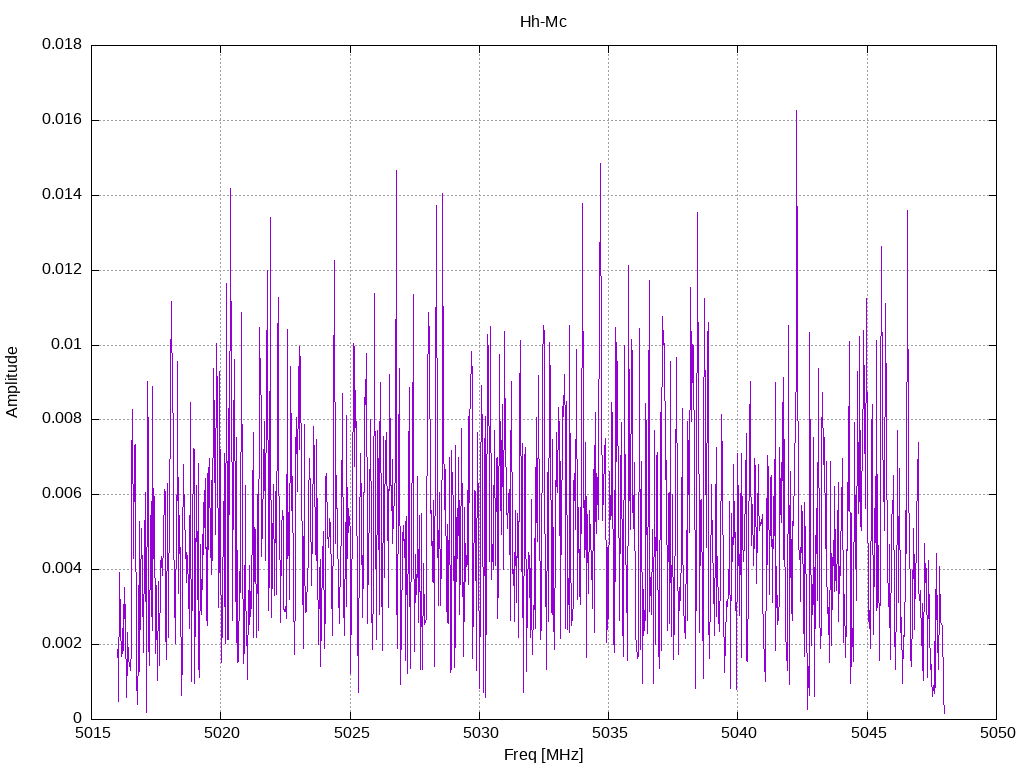Viewport: 1024px width, 768px height.
Task: Click the 0.018 y-axis tick label
Action: (x=62, y=44)
